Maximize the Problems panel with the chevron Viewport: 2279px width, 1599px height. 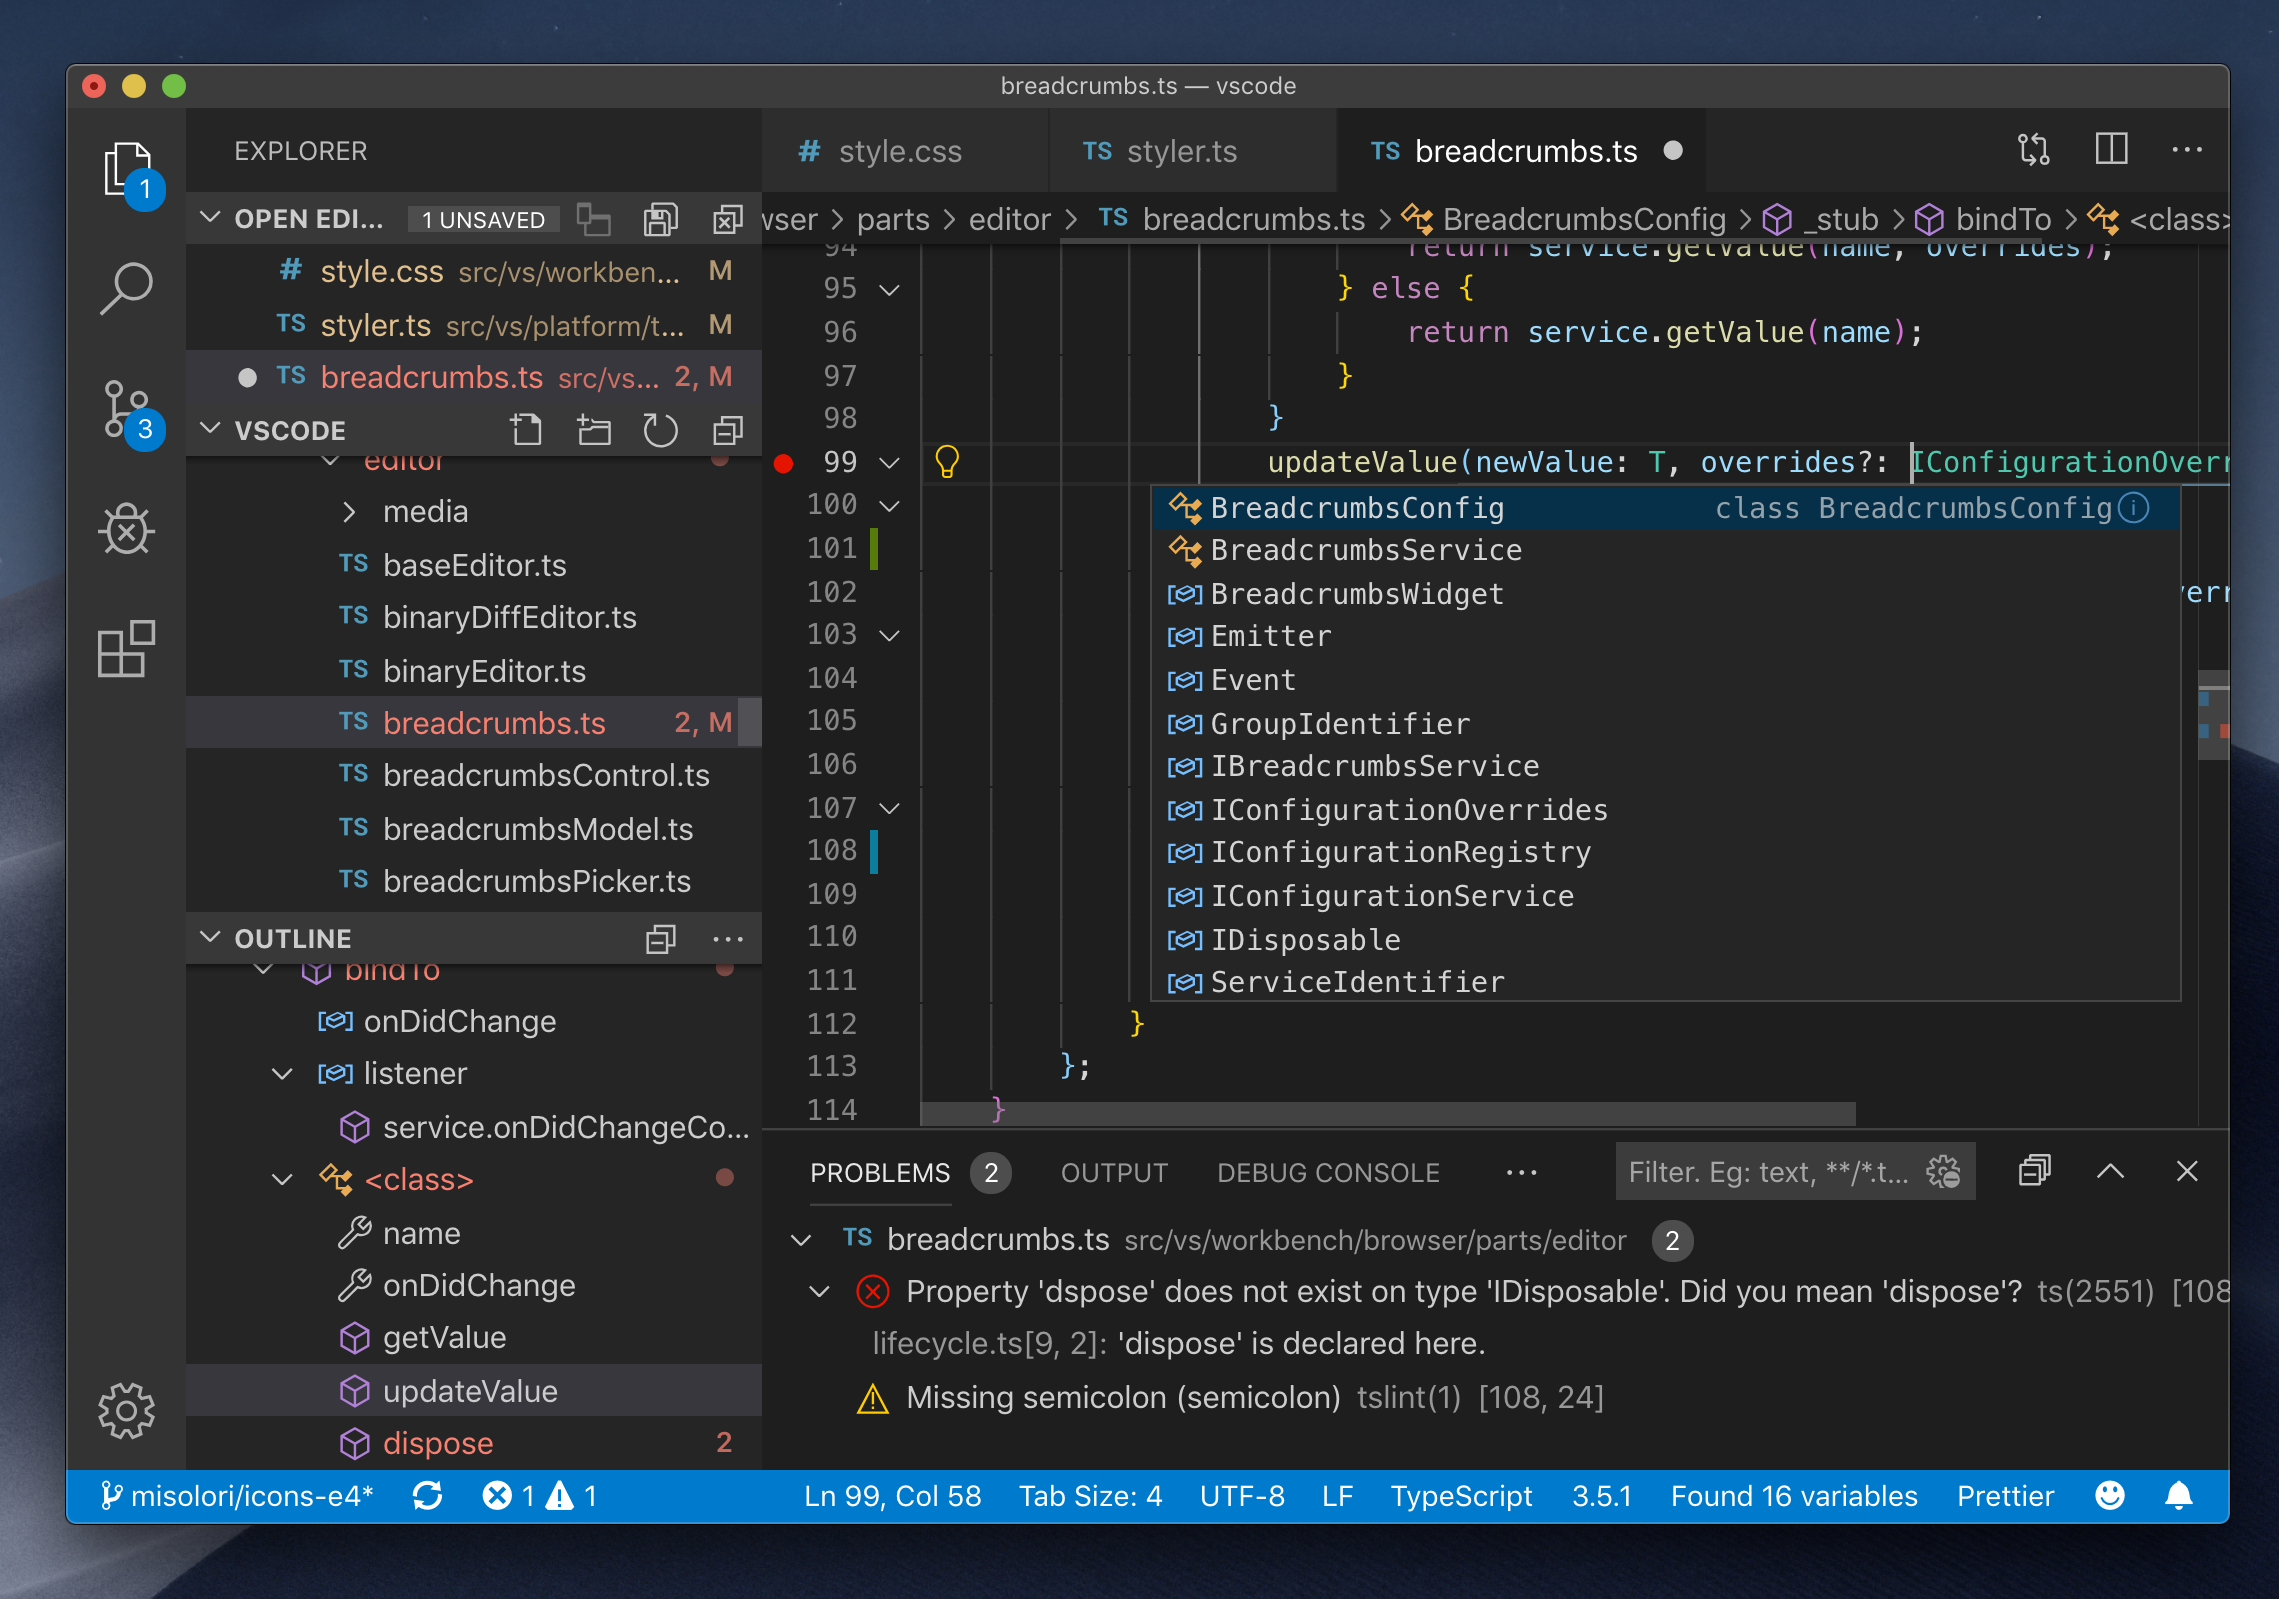pos(2111,1171)
